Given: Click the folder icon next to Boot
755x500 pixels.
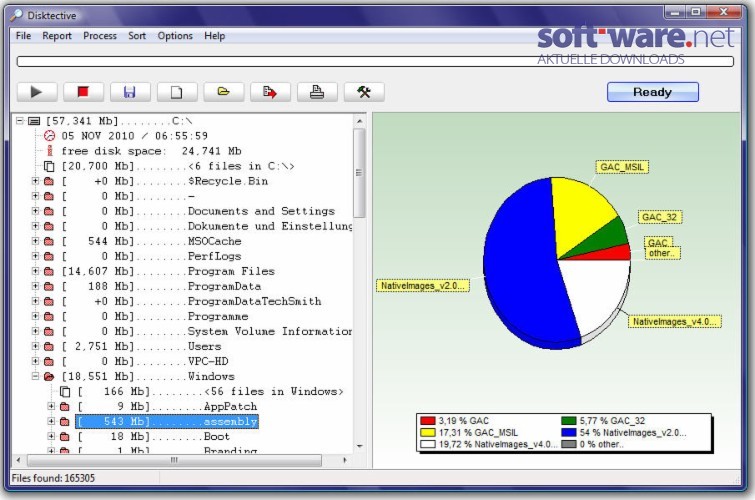Looking at the screenshot, I should point(65,436).
